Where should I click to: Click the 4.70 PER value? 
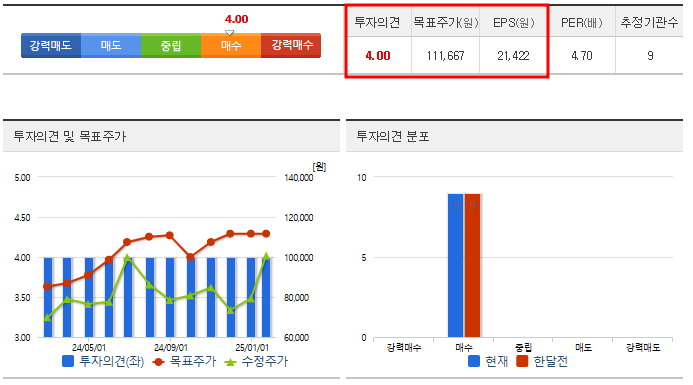pos(582,56)
